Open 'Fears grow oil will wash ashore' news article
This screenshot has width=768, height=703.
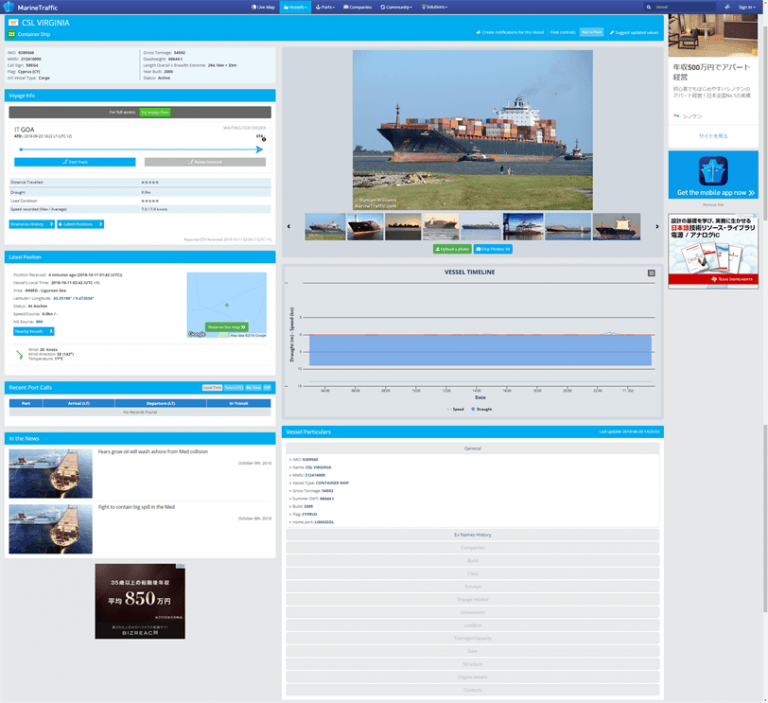tap(153, 452)
